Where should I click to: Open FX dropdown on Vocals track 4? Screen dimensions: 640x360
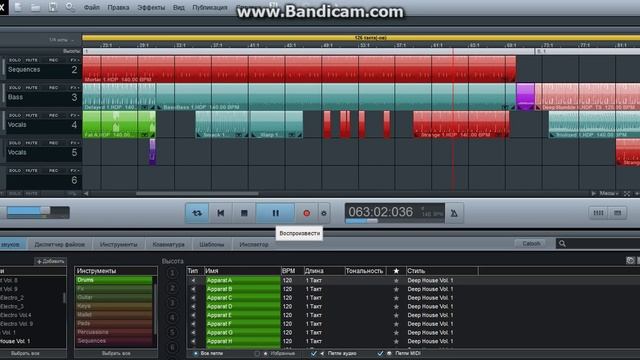[x=75, y=116]
